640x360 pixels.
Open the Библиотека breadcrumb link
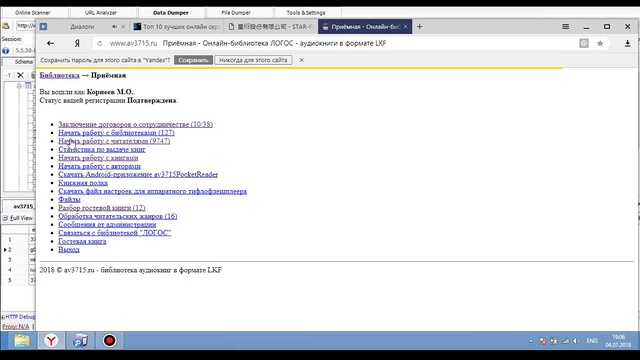[x=60, y=76]
